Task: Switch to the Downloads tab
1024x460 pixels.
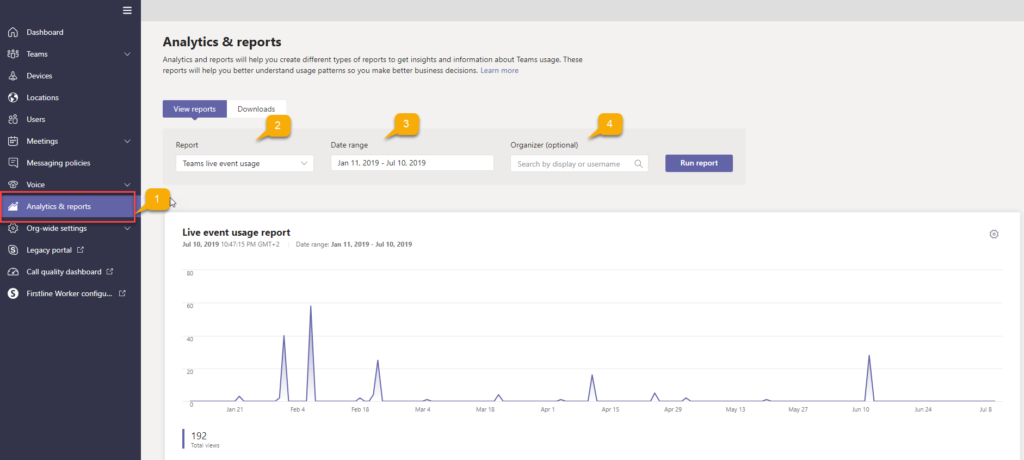Action: click(x=256, y=109)
